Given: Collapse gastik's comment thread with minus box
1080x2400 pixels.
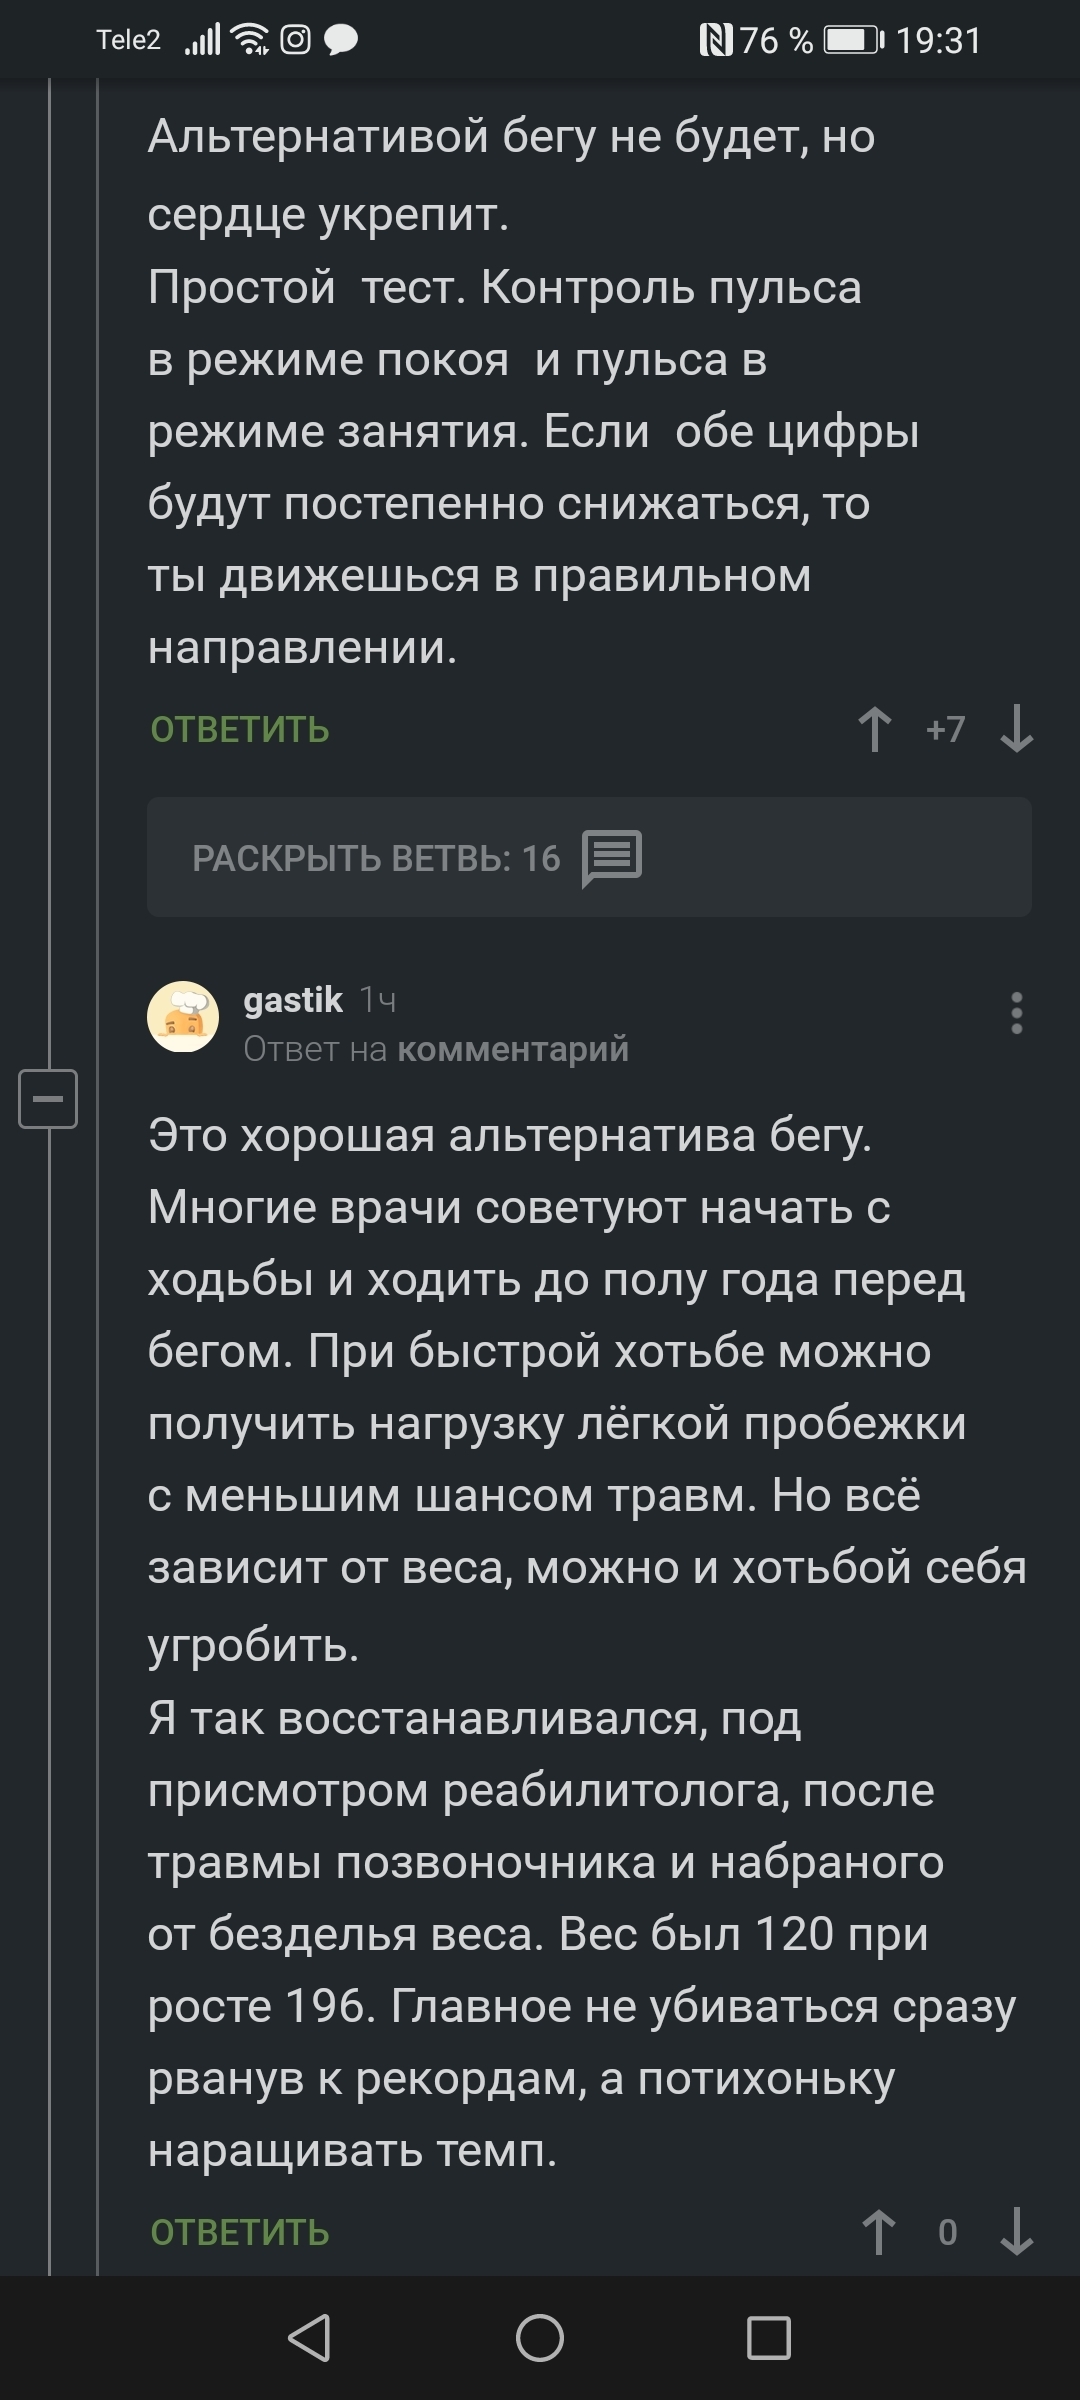Looking at the screenshot, I should tap(48, 1099).
